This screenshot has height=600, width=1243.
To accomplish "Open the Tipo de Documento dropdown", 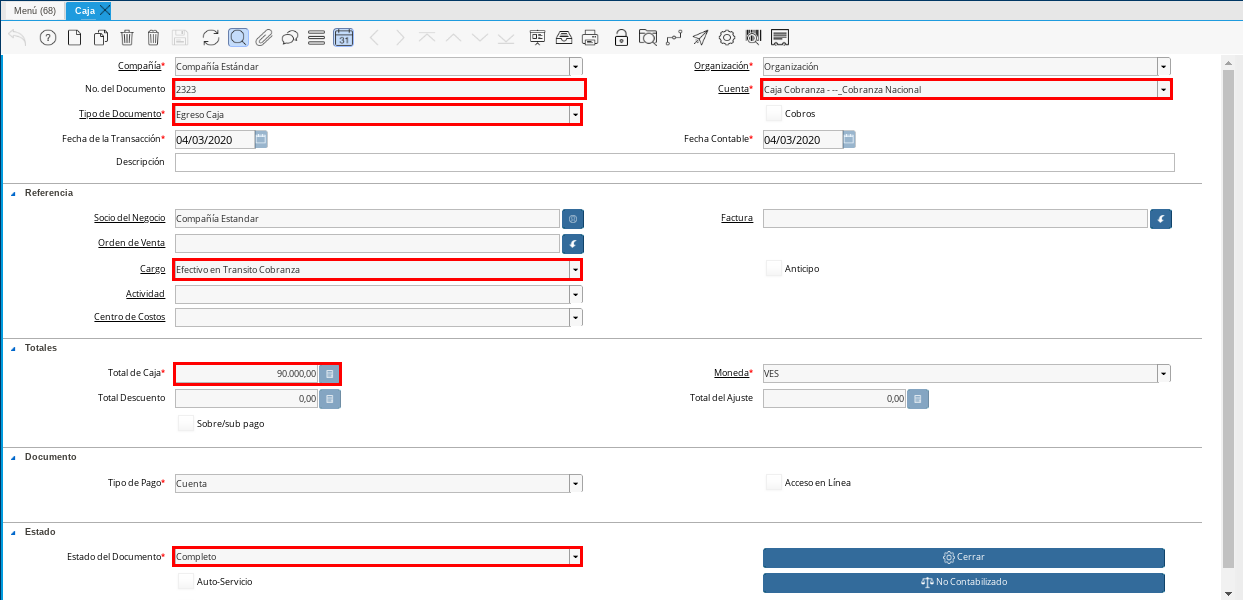I will tap(576, 114).
